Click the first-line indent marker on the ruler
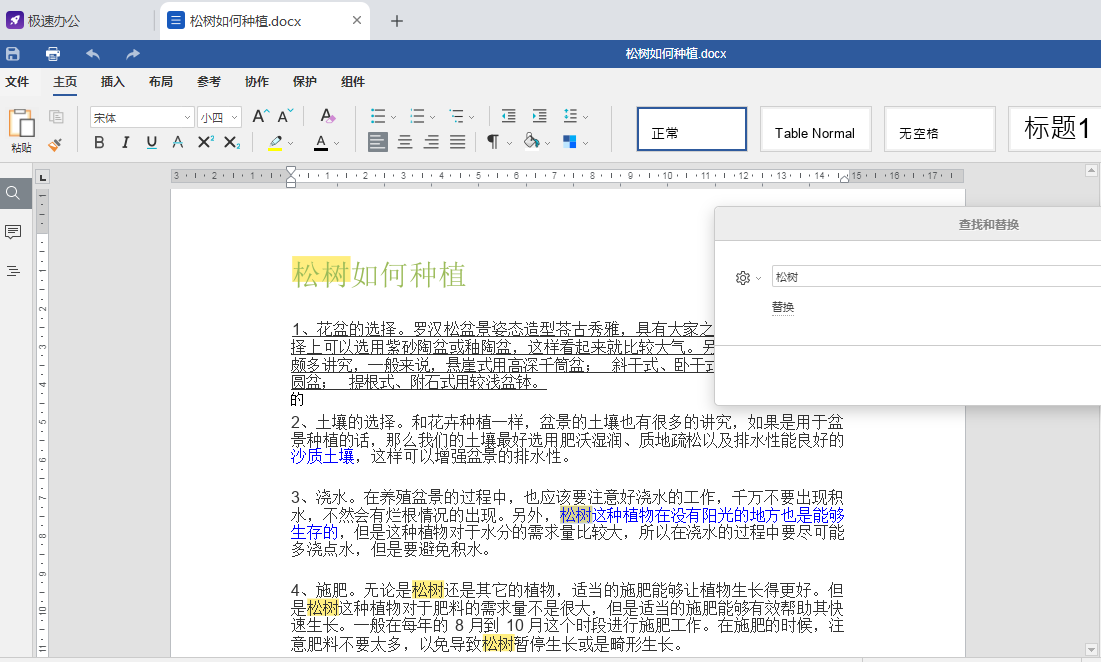This screenshot has height=662, width=1101. [x=291, y=171]
